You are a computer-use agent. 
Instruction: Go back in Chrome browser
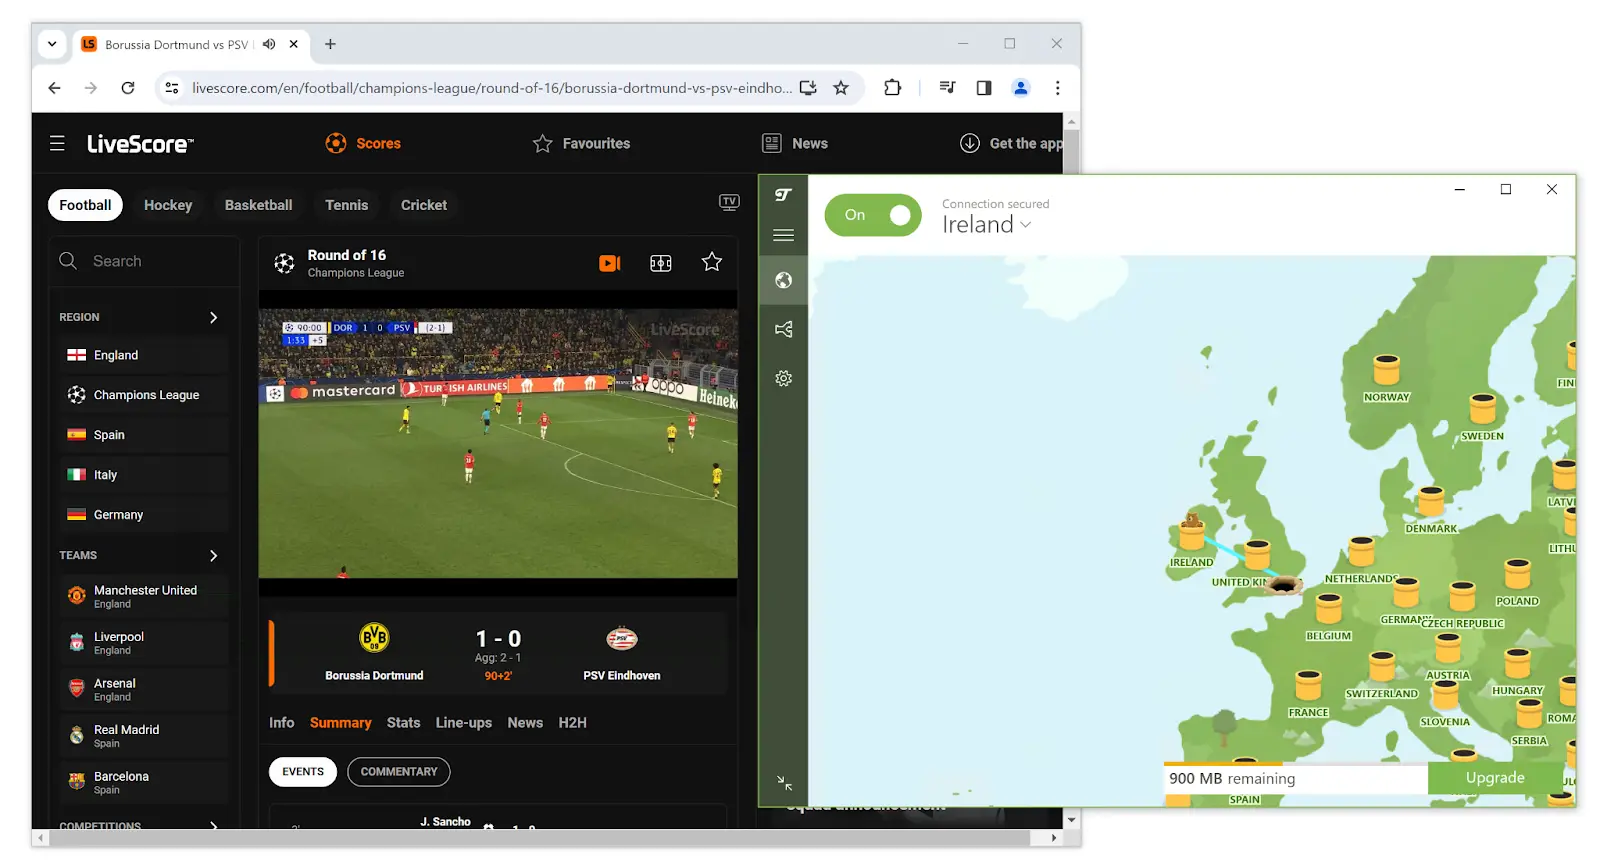pyautogui.click(x=54, y=88)
